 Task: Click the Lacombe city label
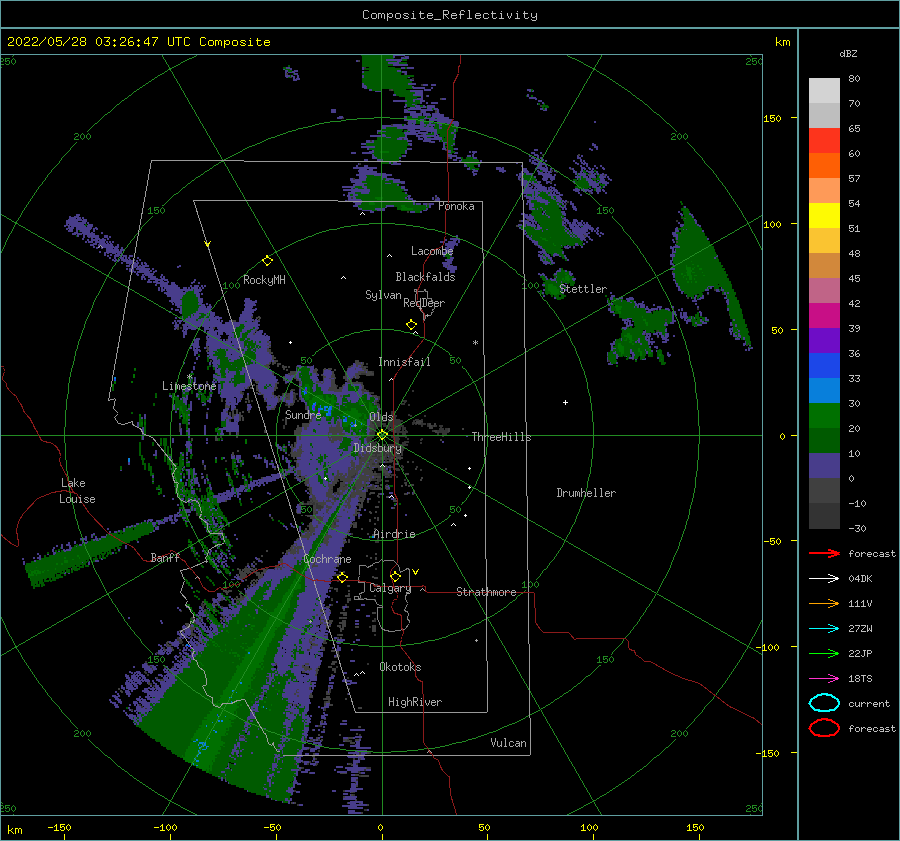coord(432,251)
